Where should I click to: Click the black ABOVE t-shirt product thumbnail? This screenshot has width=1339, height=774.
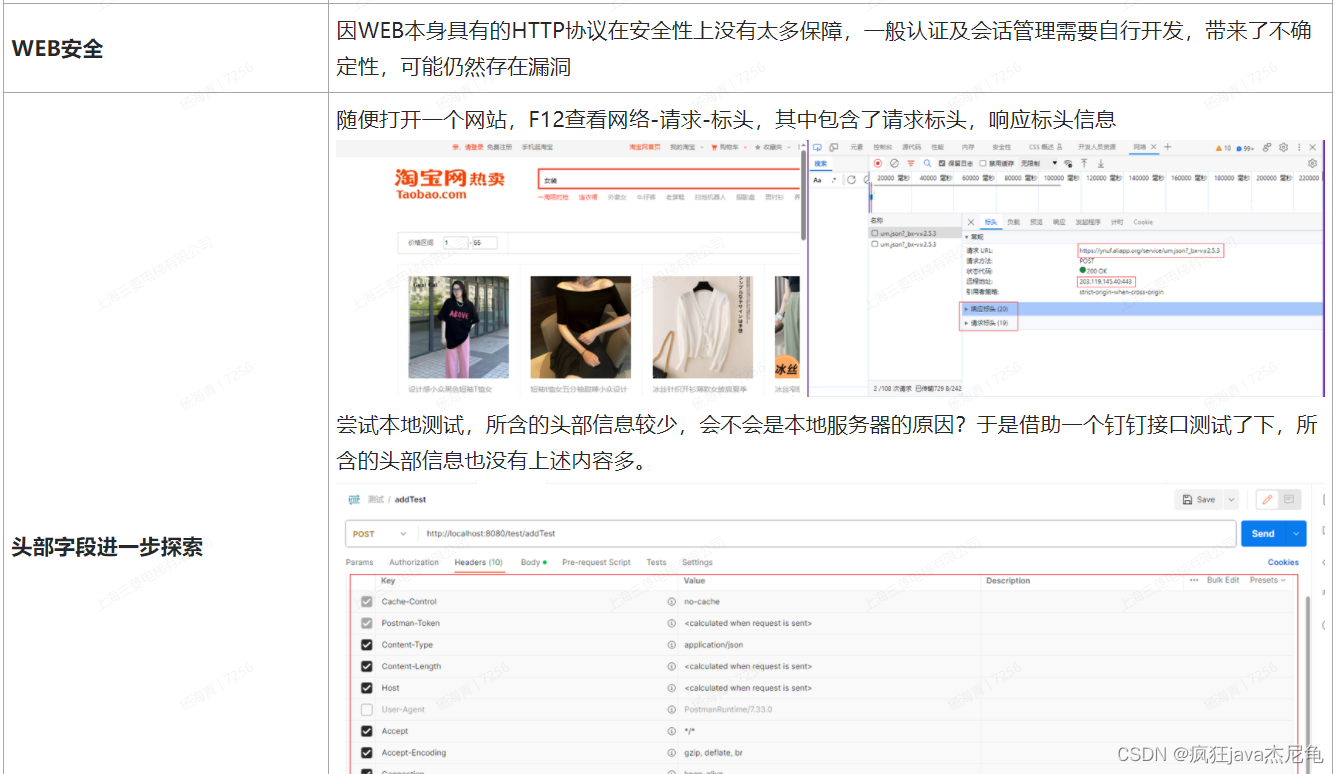(459, 326)
